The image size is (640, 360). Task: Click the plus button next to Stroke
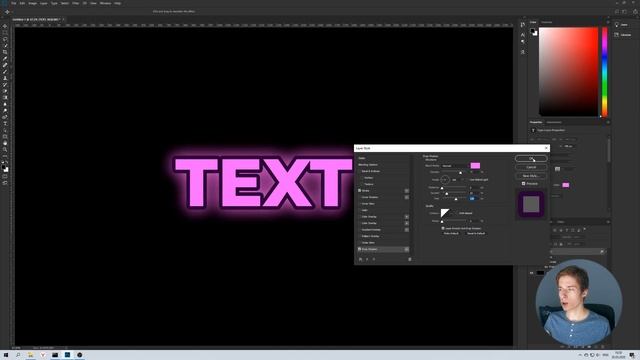coord(407,191)
